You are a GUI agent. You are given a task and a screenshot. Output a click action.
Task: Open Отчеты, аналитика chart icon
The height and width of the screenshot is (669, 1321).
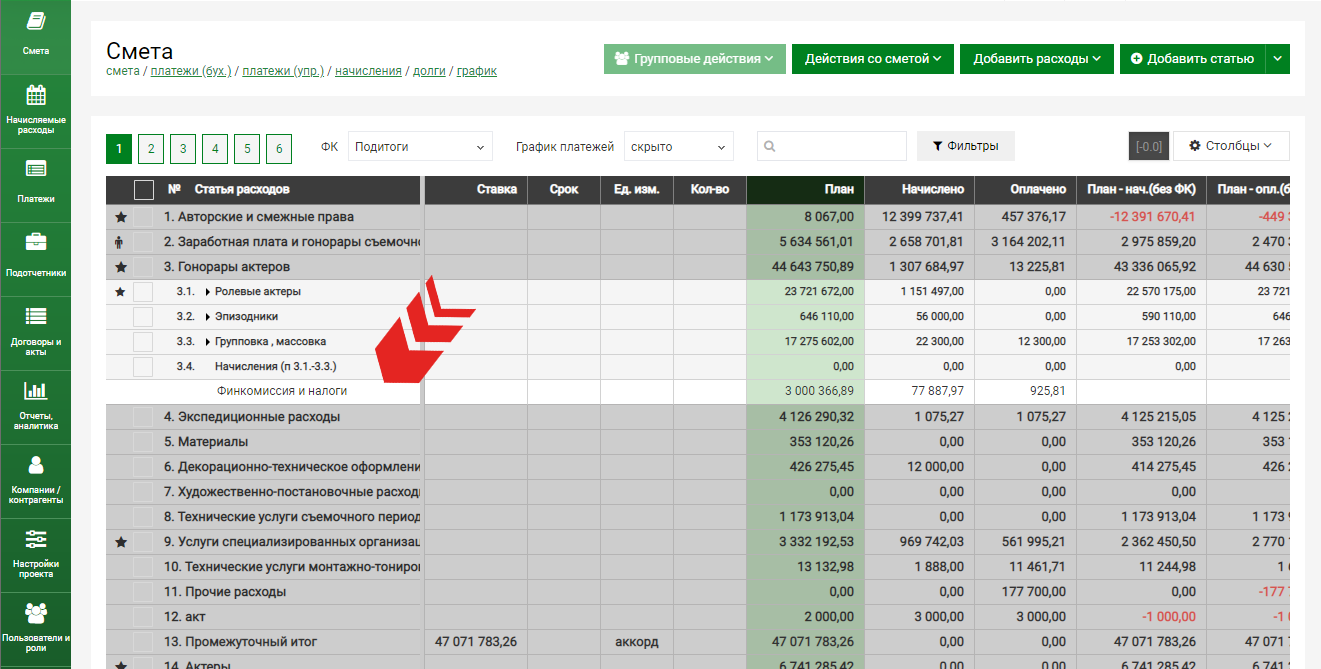[x=36, y=391]
